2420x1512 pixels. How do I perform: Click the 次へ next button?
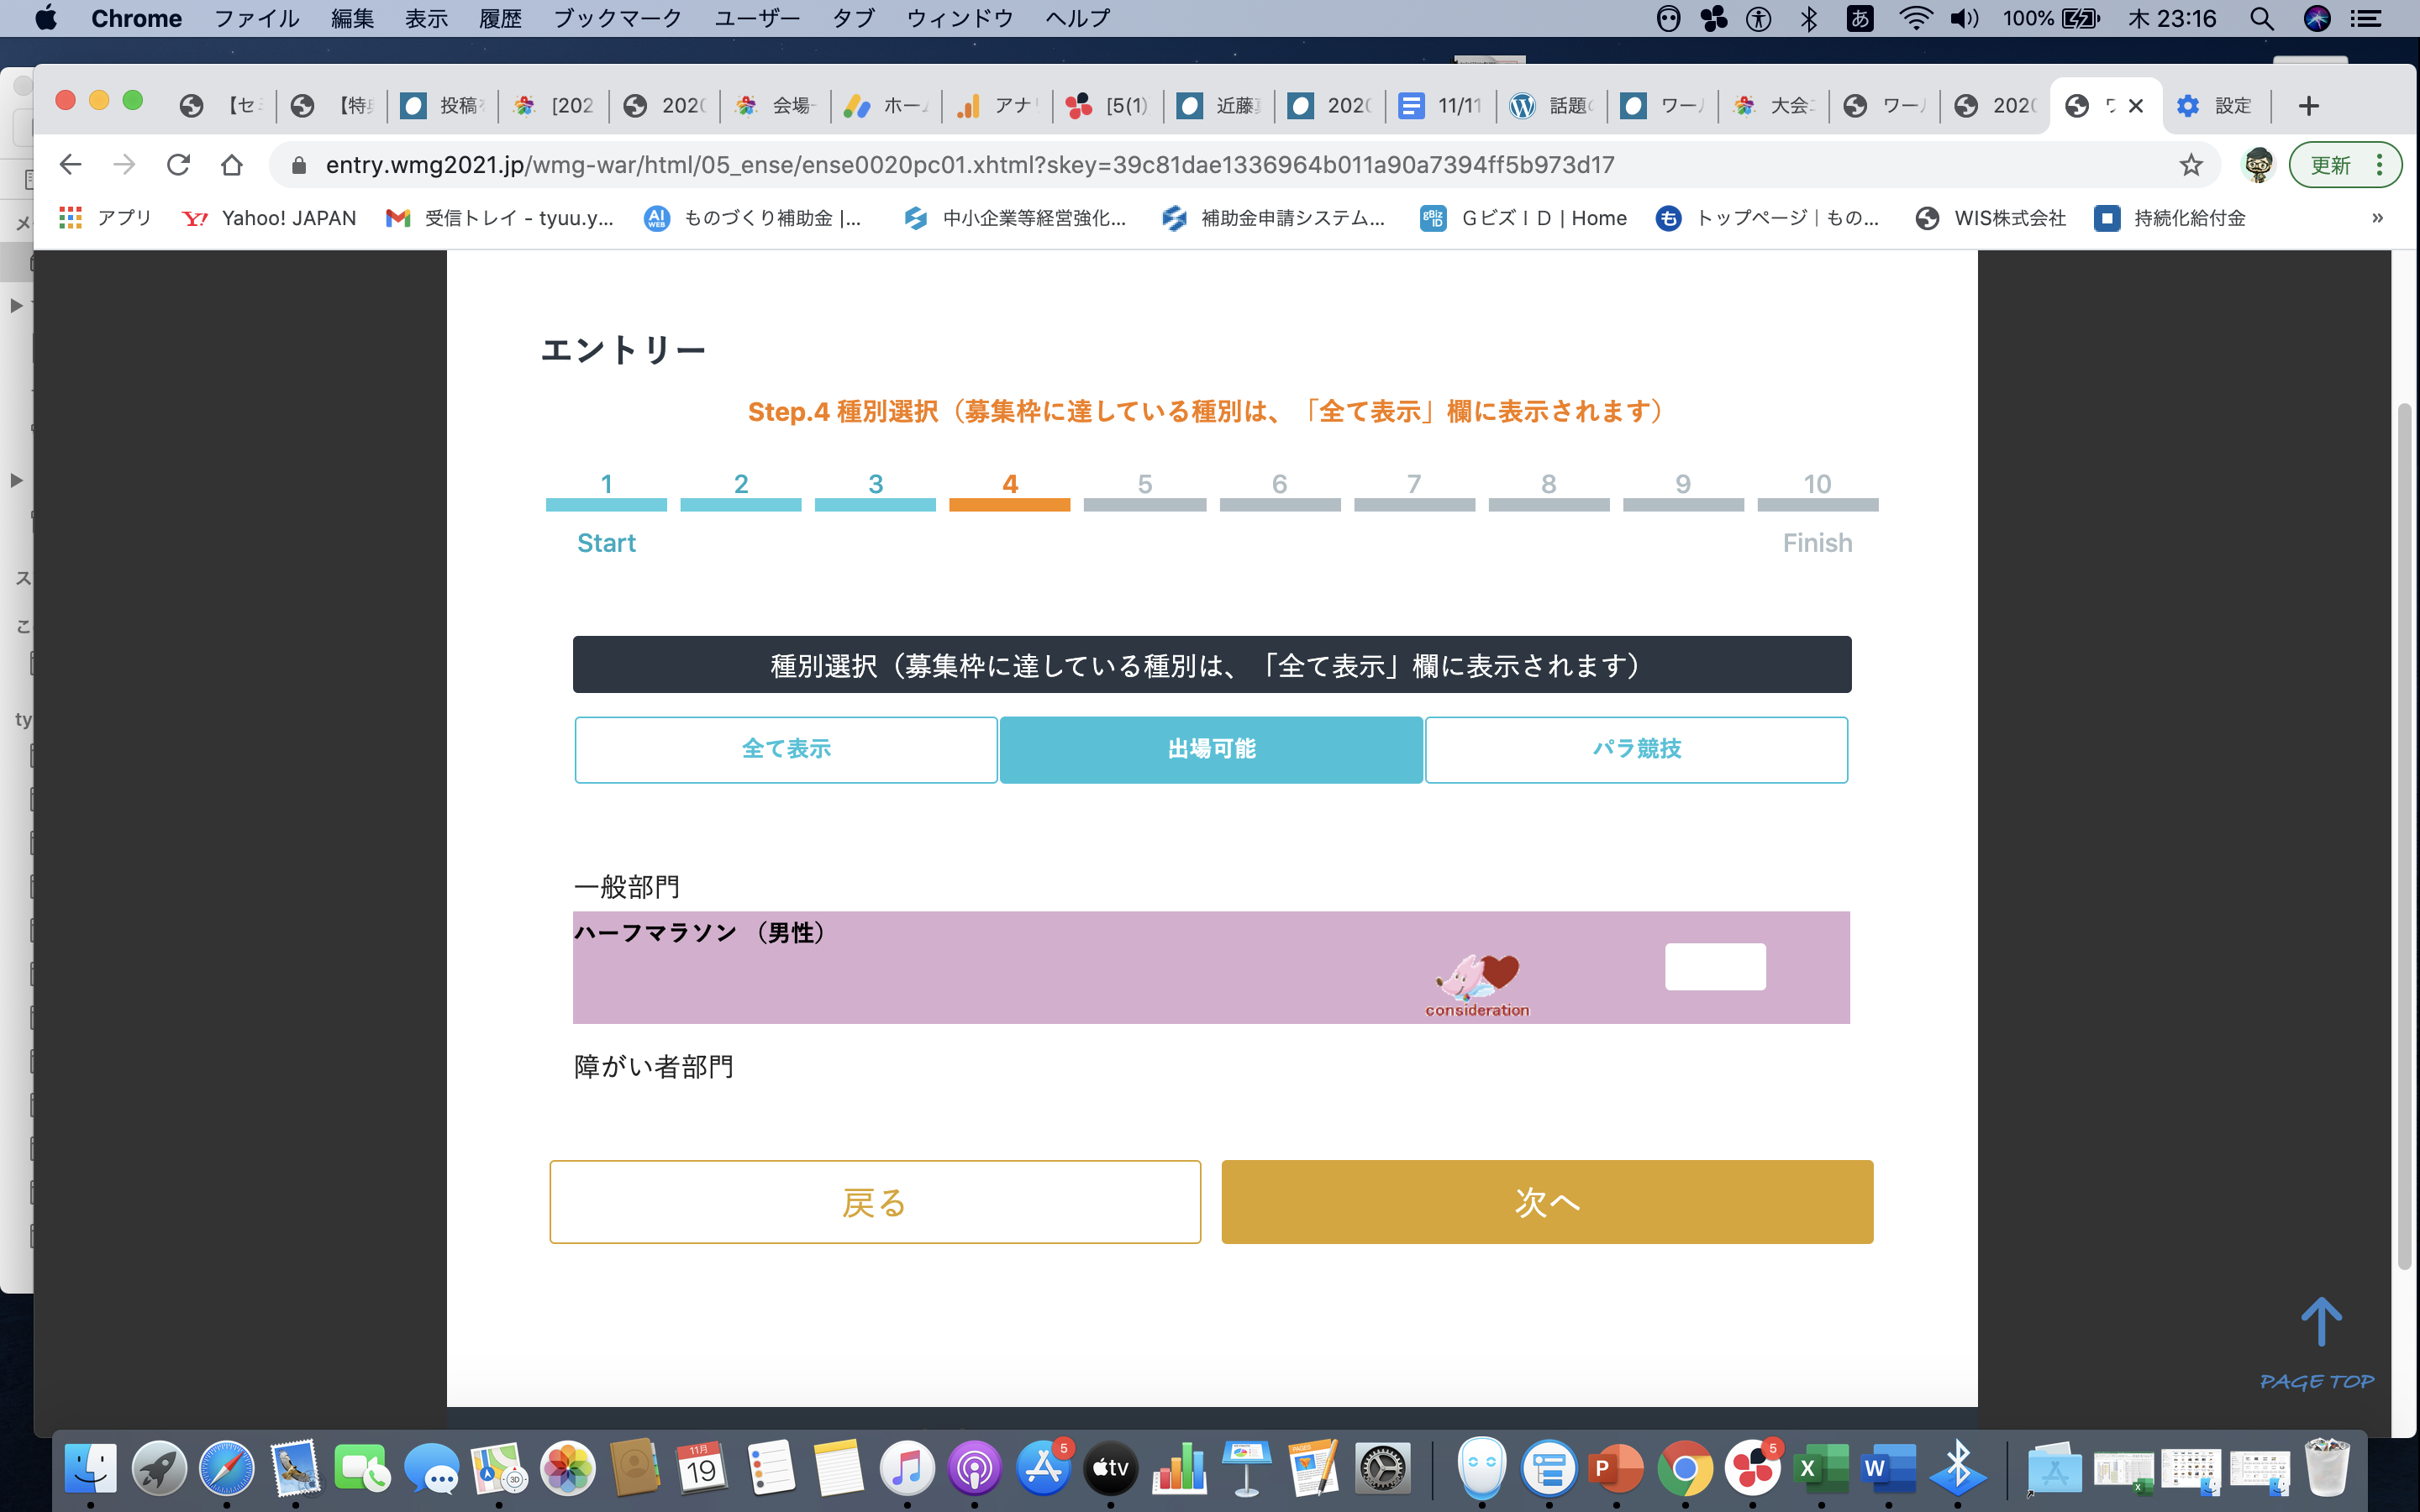(x=1547, y=1202)
